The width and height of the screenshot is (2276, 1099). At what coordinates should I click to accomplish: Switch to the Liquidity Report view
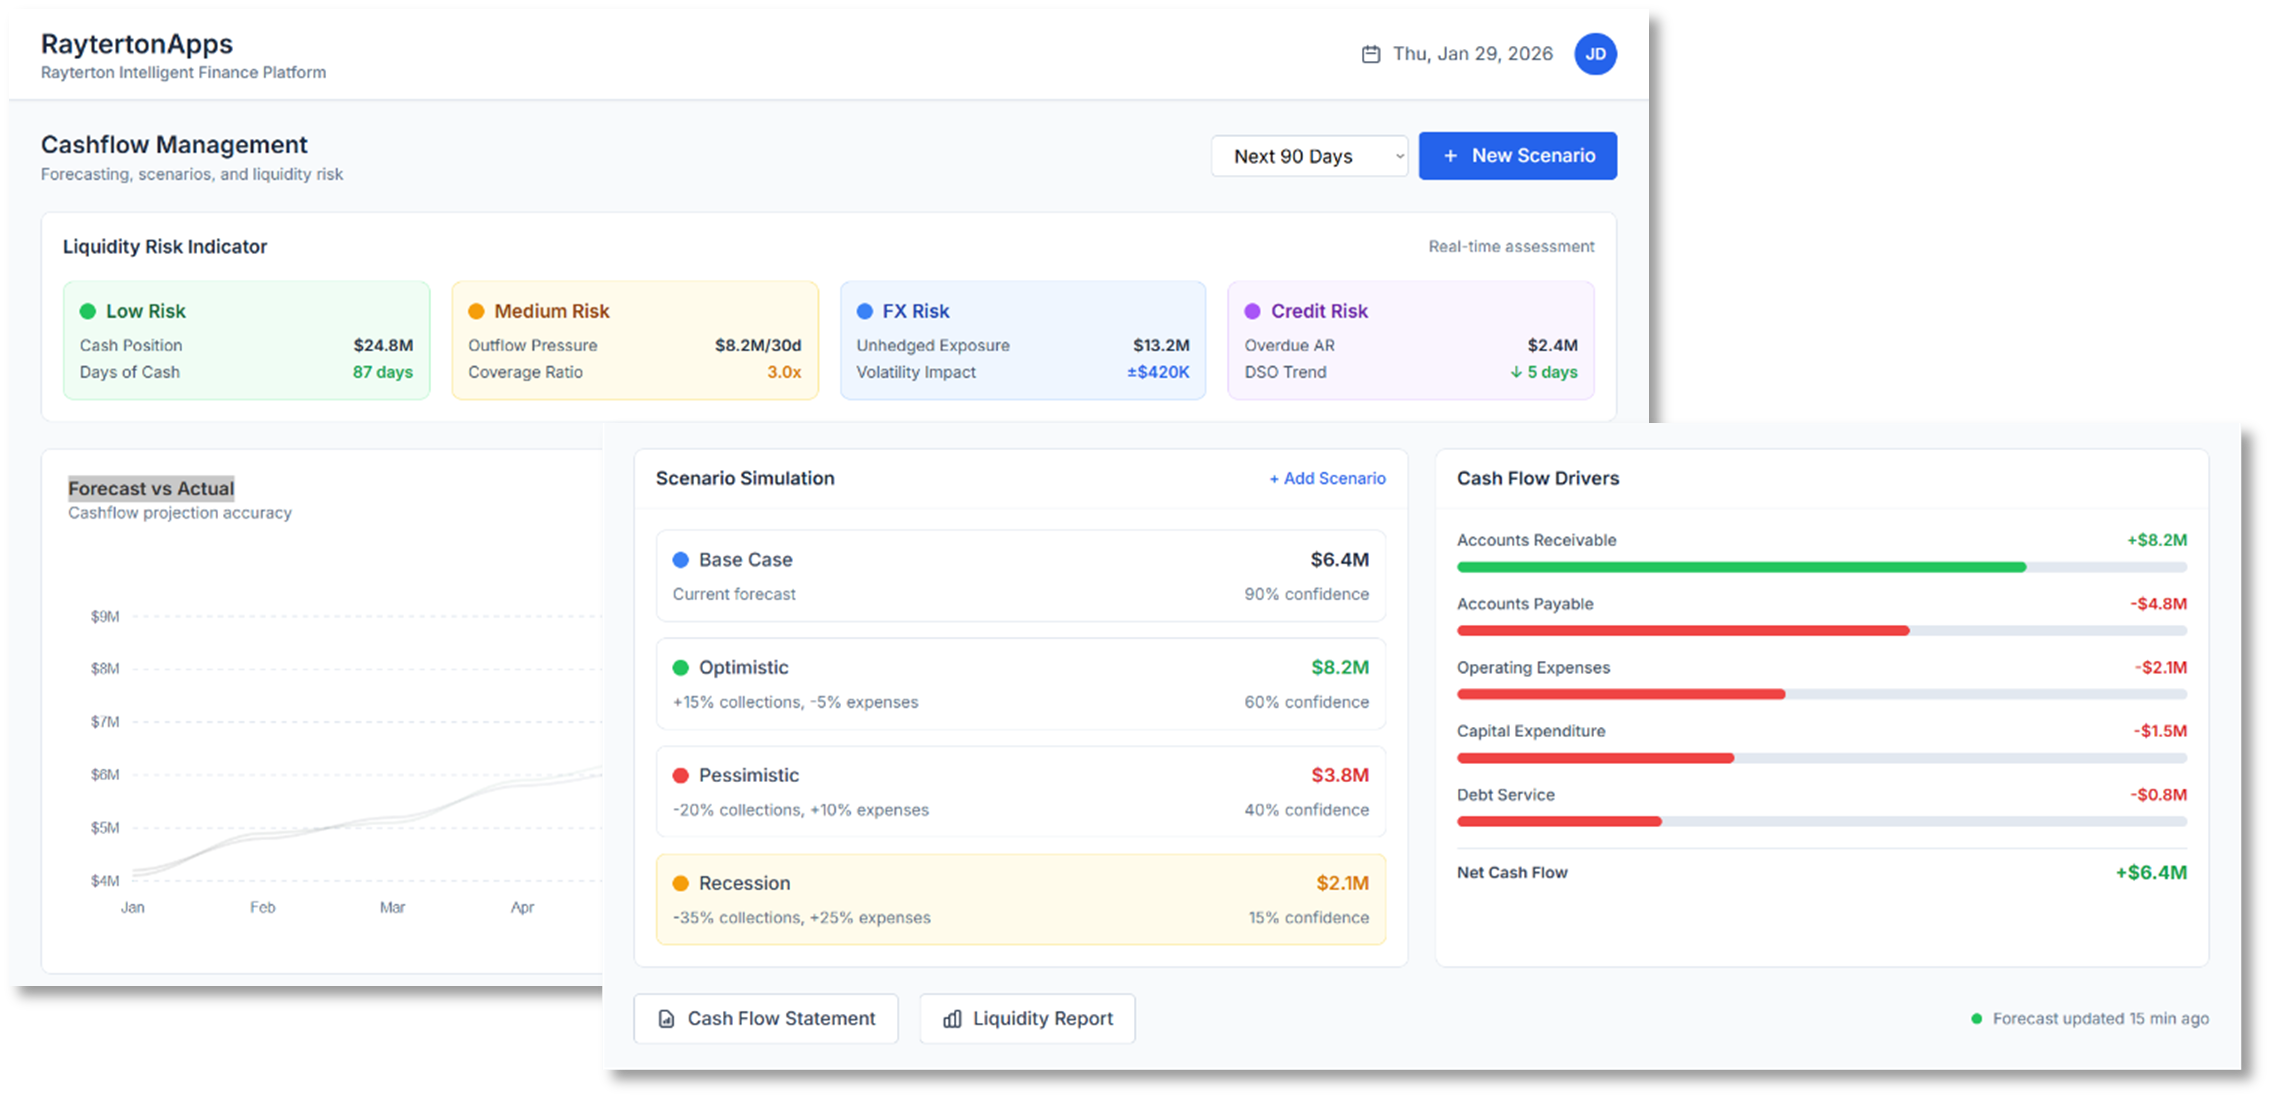(x=1027, y=1018)
